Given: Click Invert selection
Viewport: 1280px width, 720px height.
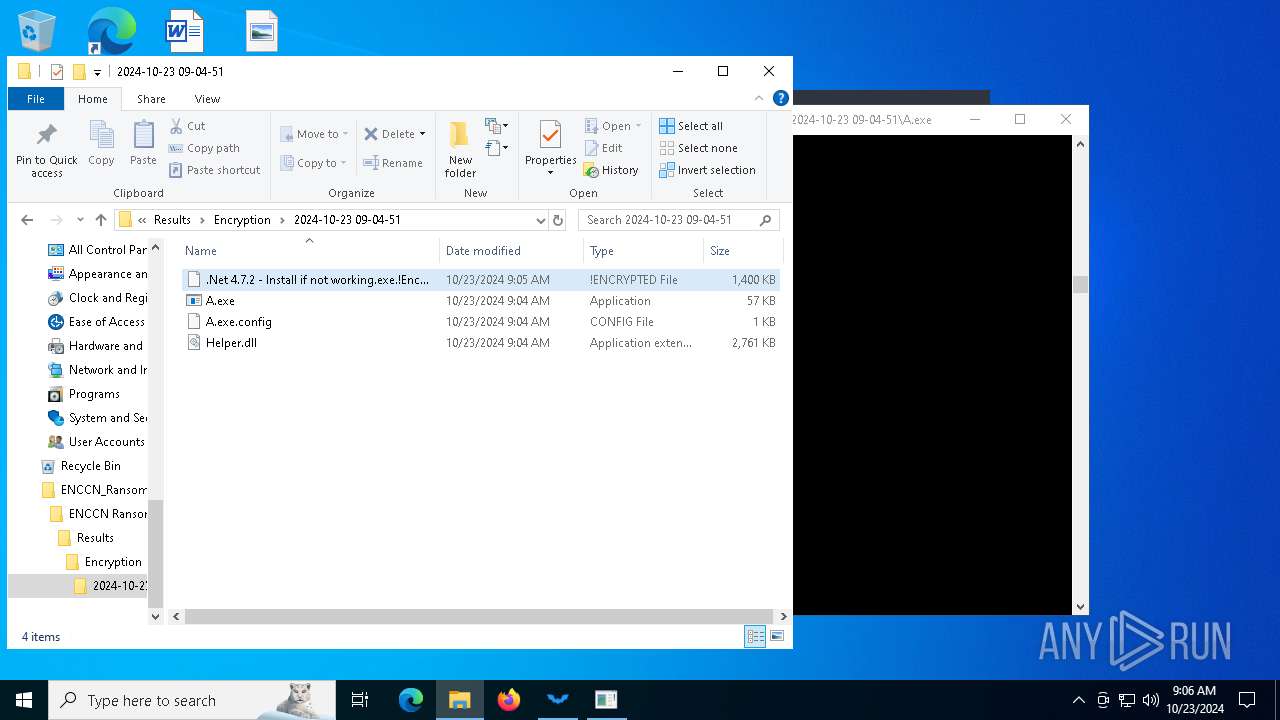Looking at the screenshot, I should [707, 170].
